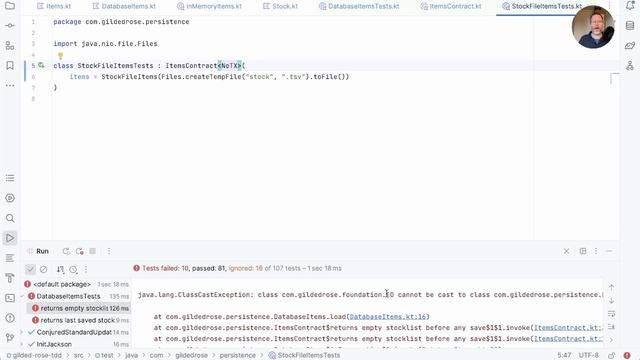Image resolution: width=640 pixels, height=360 pixels.
Task: Switch to Items.kt tab
Action: point(54,6)
